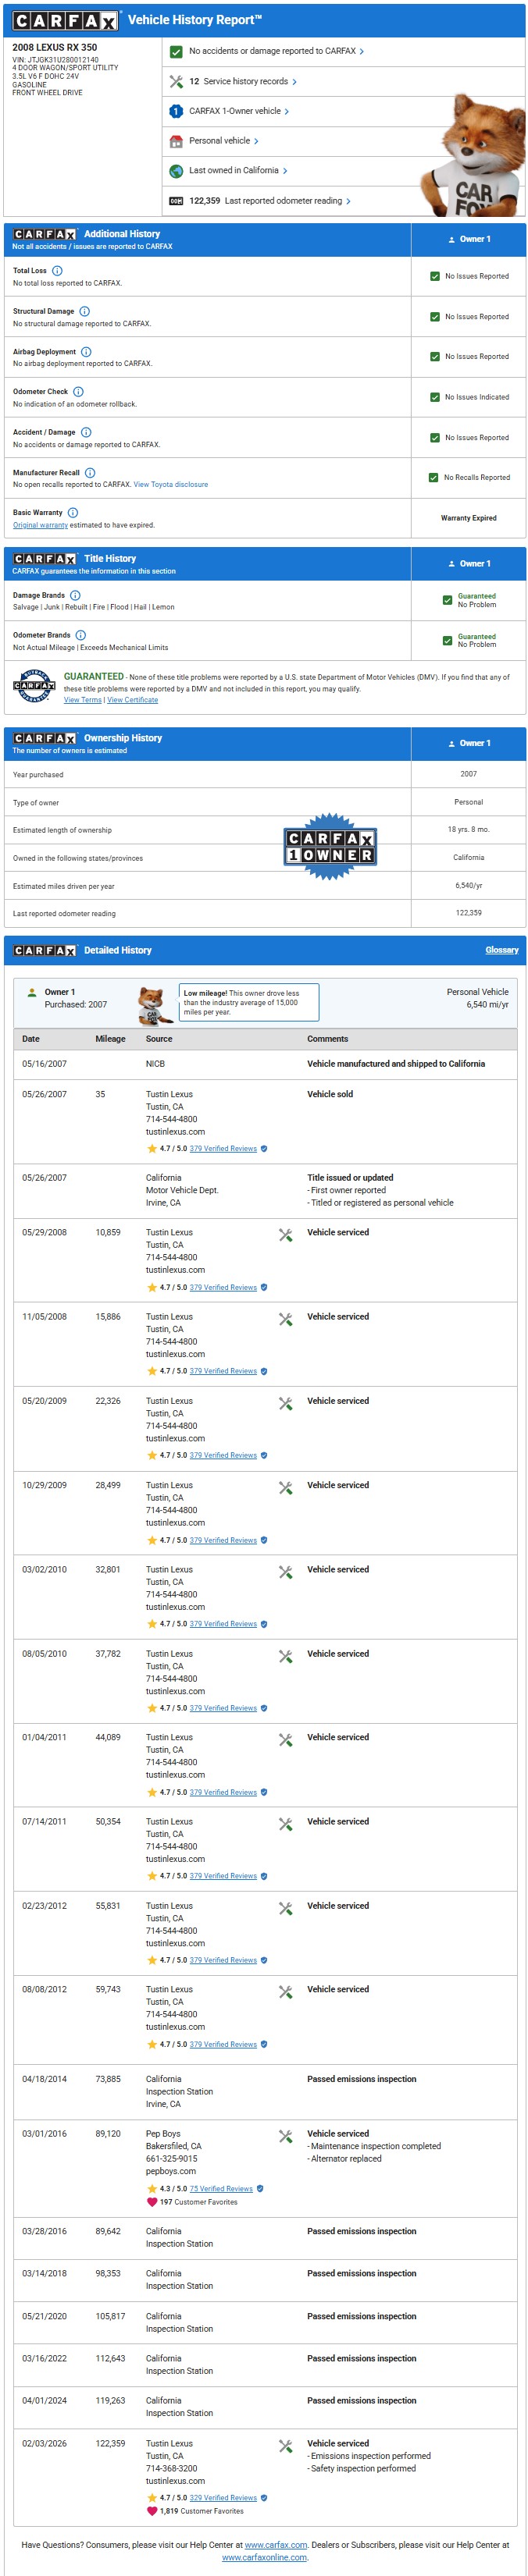Screen dimensions: 528x2576
Task: Click the CARFAX 1 Owner badge
Action: pyautogui.click(x=330, y=846)
